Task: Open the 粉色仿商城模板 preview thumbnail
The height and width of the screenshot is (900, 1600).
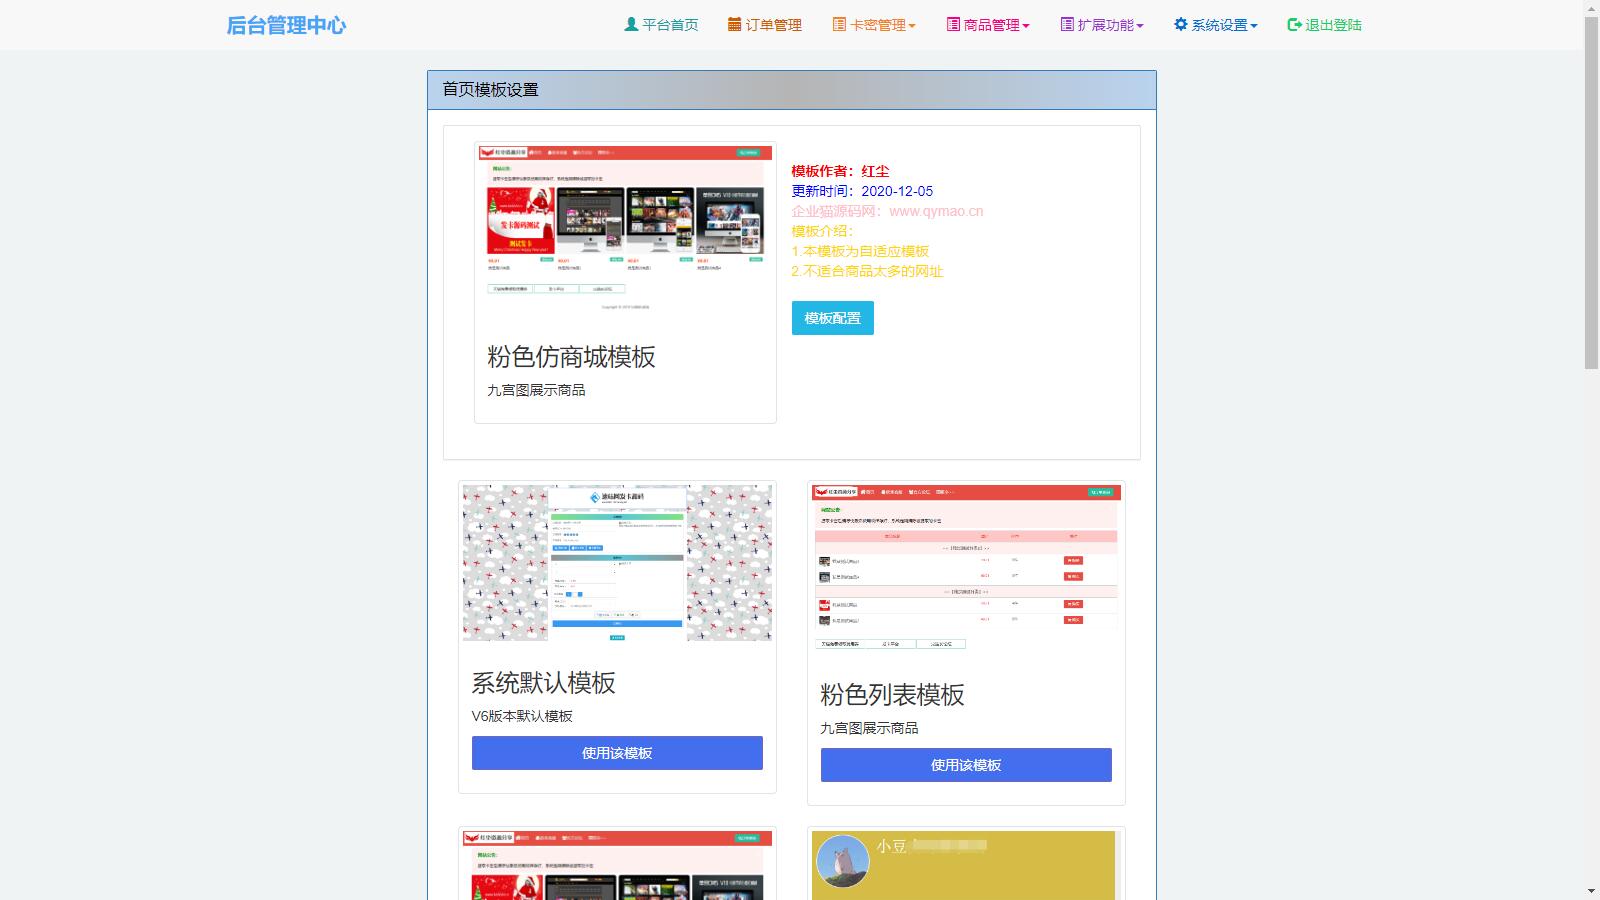Action: pos(625,228)
